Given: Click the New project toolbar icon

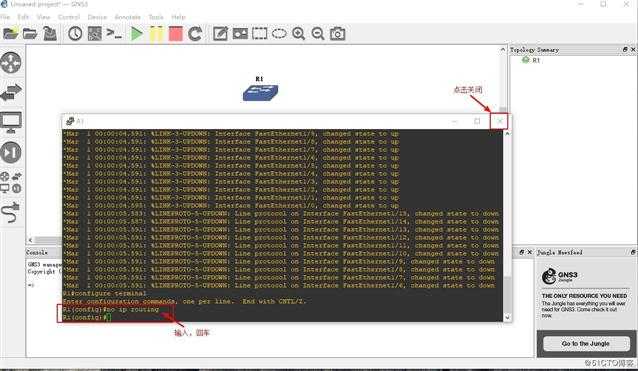Looking at the screenshot, I should click(11, 33).
